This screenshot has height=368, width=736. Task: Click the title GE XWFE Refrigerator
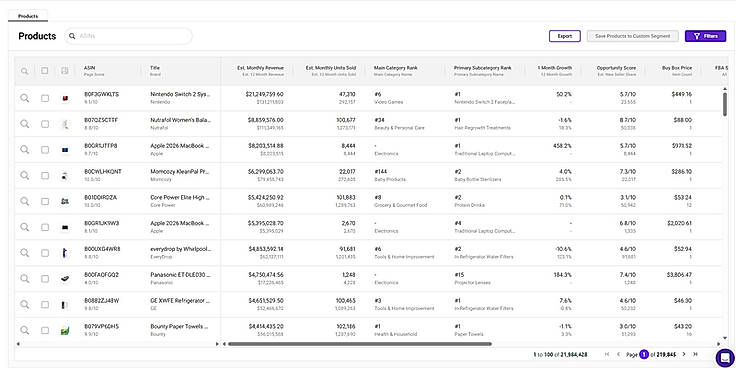click(180, 300)
